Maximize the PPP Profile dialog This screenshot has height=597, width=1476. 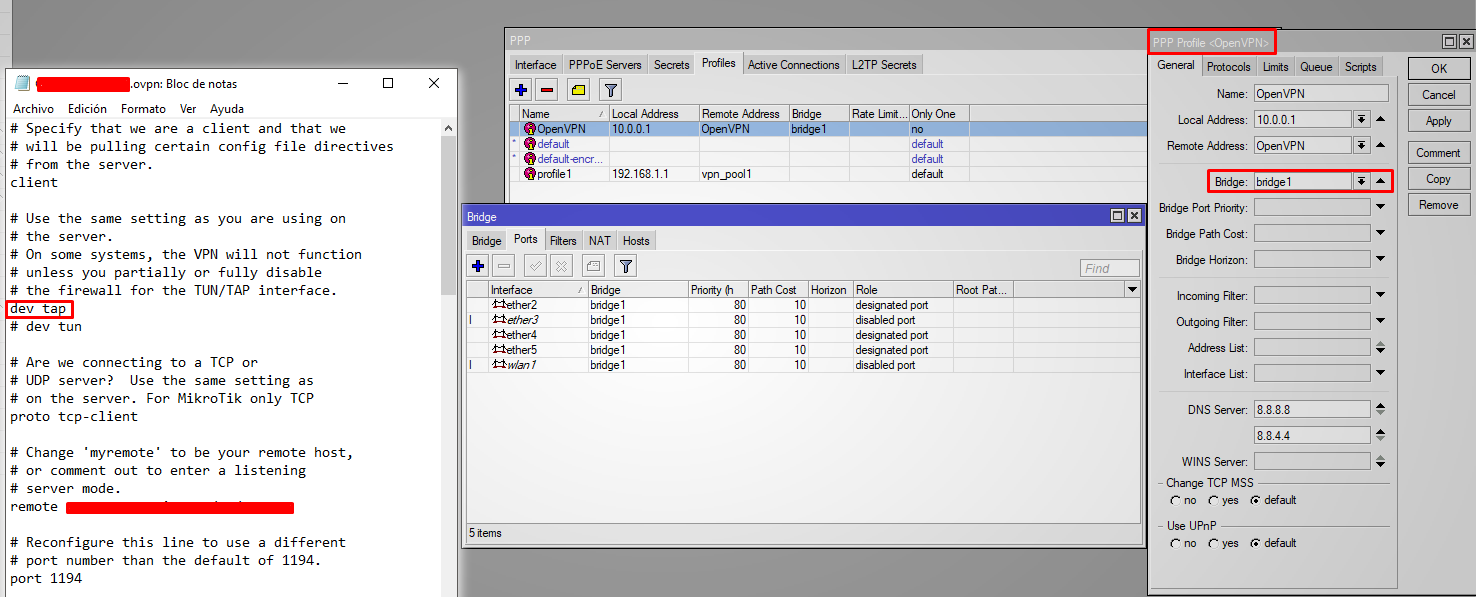point(1449,41)
